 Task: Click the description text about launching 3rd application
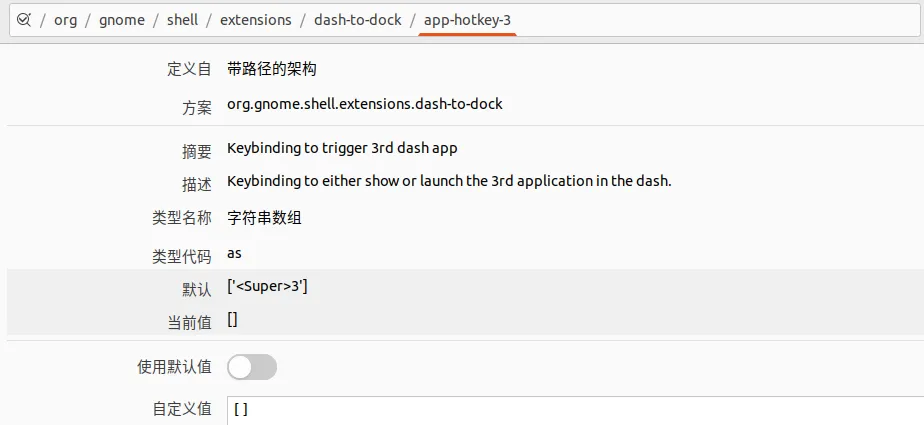pyautogui.click(x=449, y=181)
